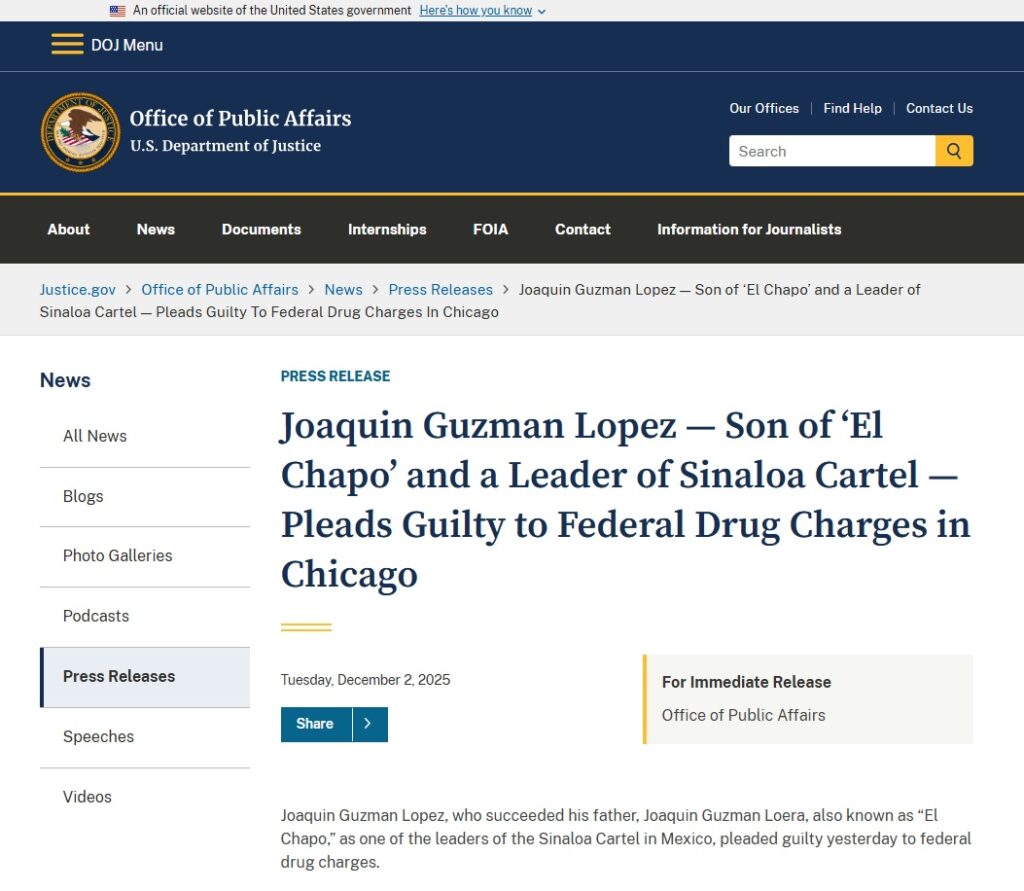The image size is (1024, 891).
Task: Expand "Here's how you know" disclosure
Action: (482, 10)
